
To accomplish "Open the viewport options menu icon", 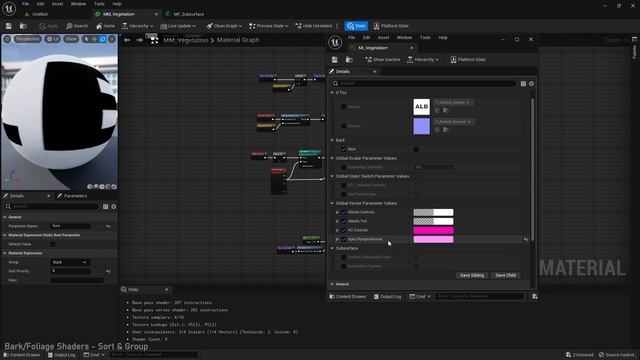I will point(7,39).
